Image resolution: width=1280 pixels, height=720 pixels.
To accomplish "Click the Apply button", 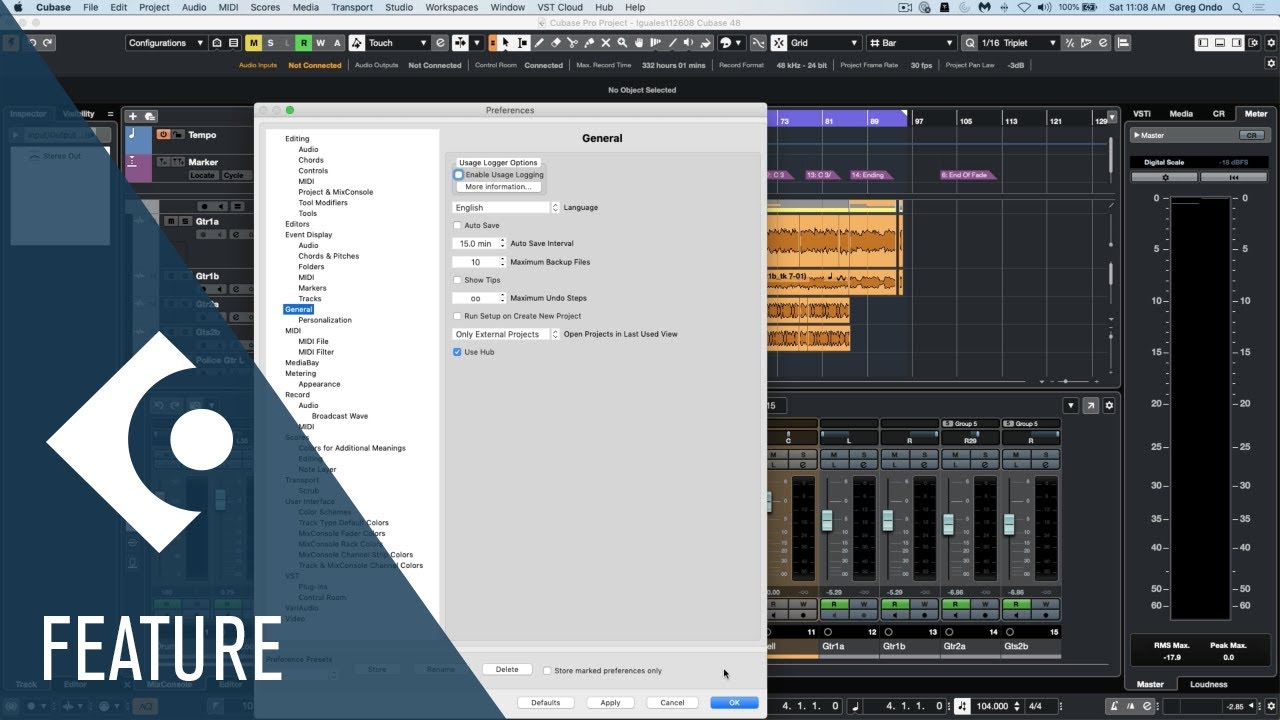I will coord(610,703).
